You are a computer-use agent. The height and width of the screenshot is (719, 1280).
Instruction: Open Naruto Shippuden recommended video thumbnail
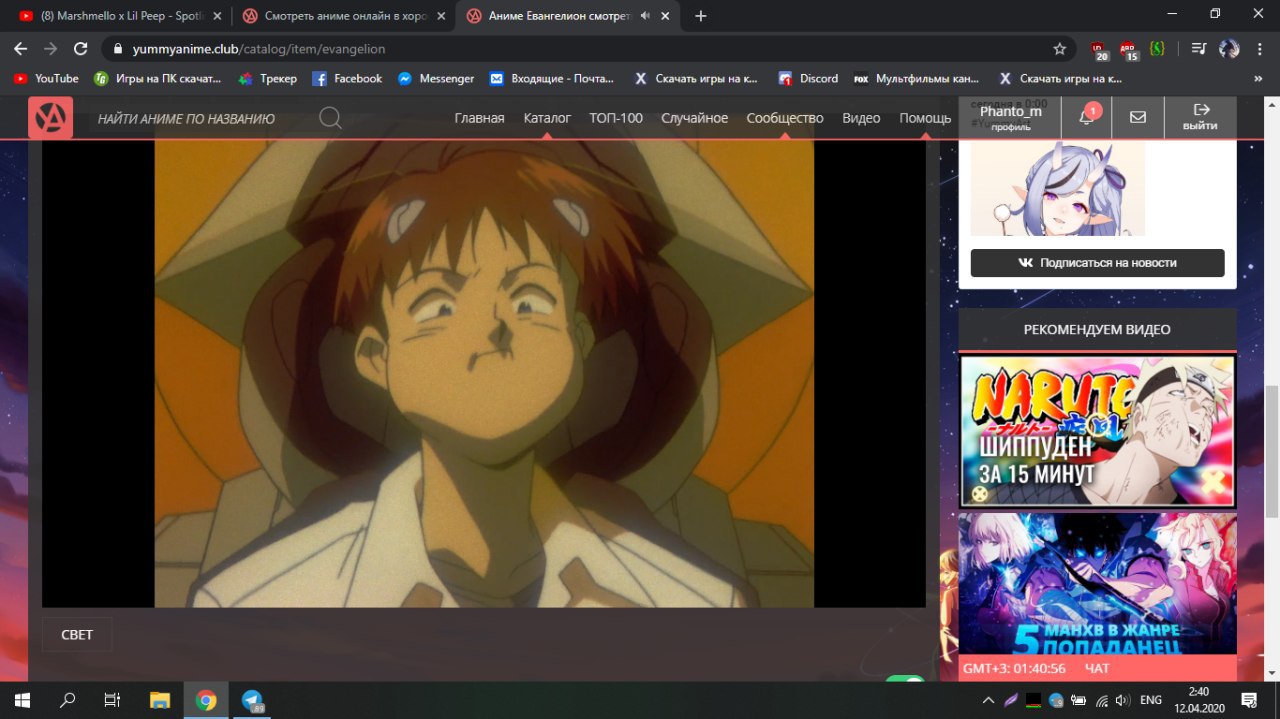1097,431
